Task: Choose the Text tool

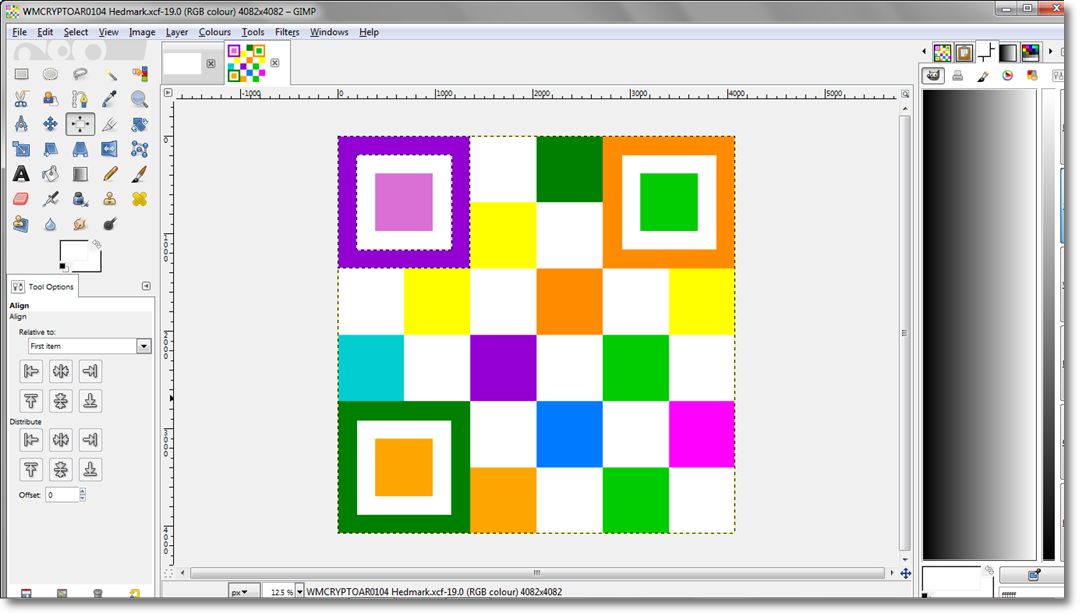Action: (x=21, y=174)
